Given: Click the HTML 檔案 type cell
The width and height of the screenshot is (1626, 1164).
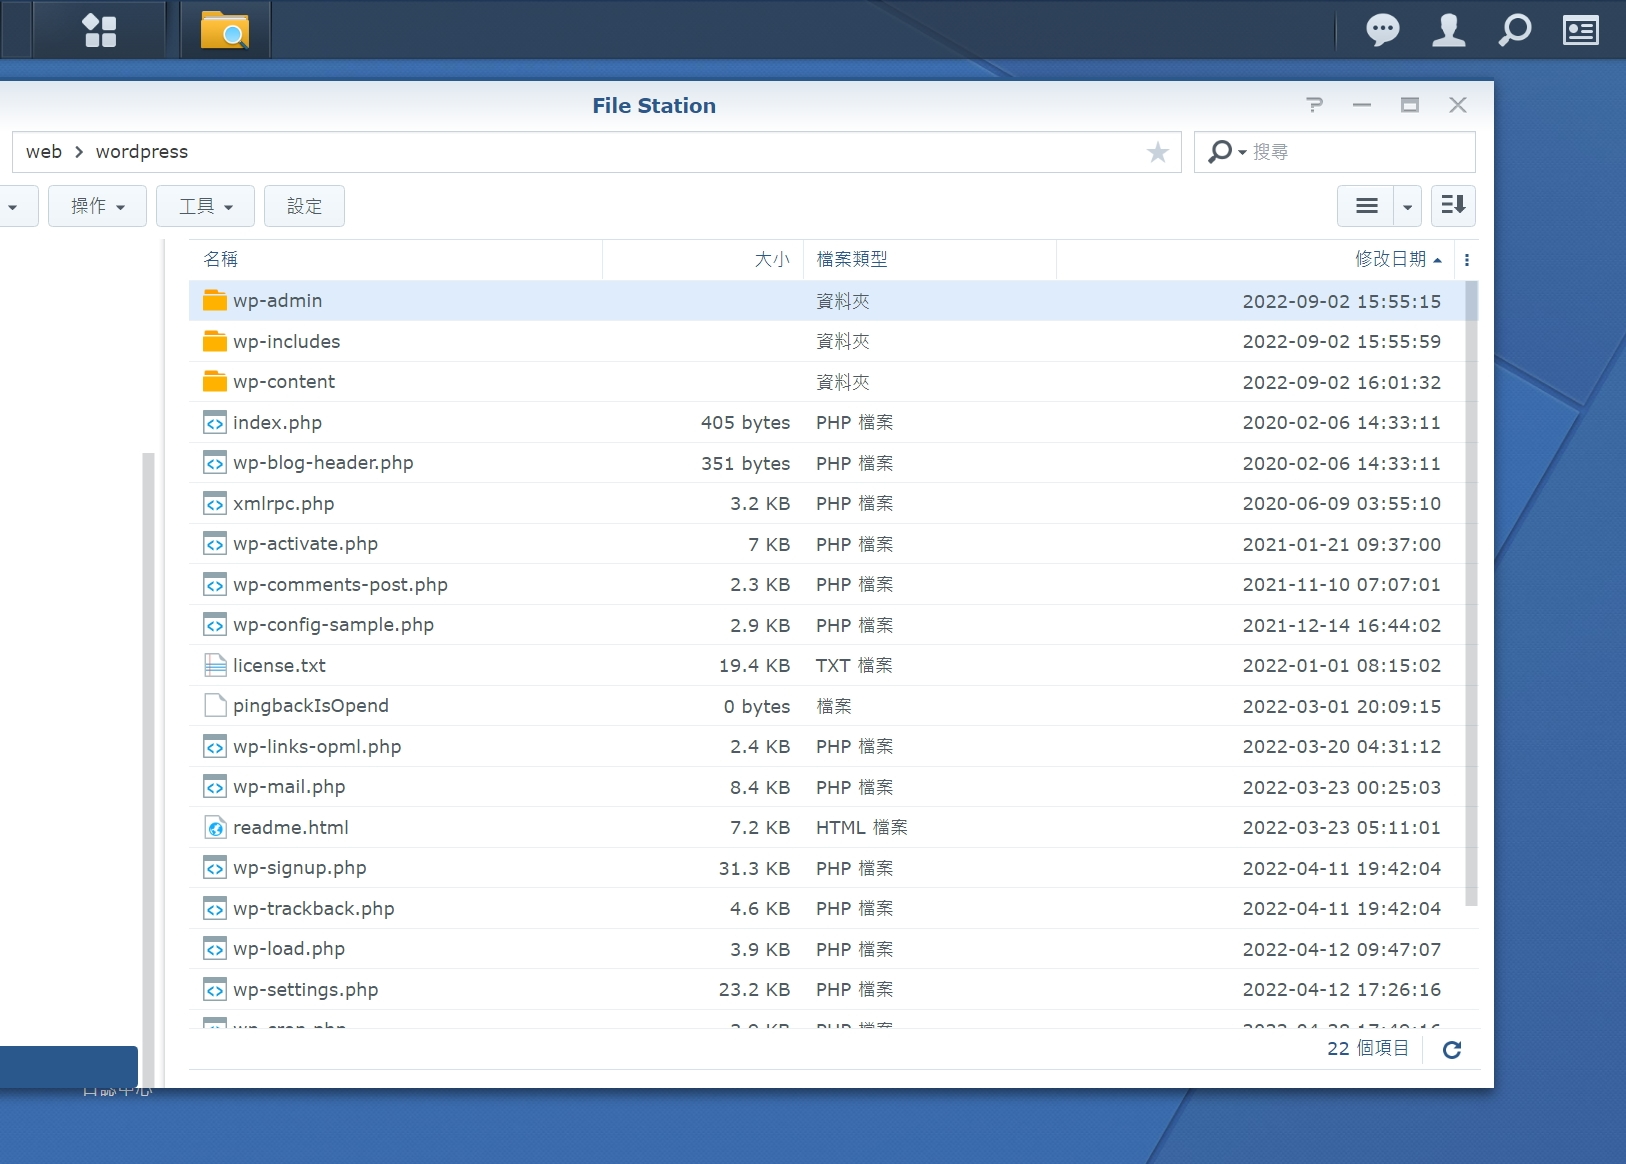Looking at the screenshot, I should coord(862,827).
